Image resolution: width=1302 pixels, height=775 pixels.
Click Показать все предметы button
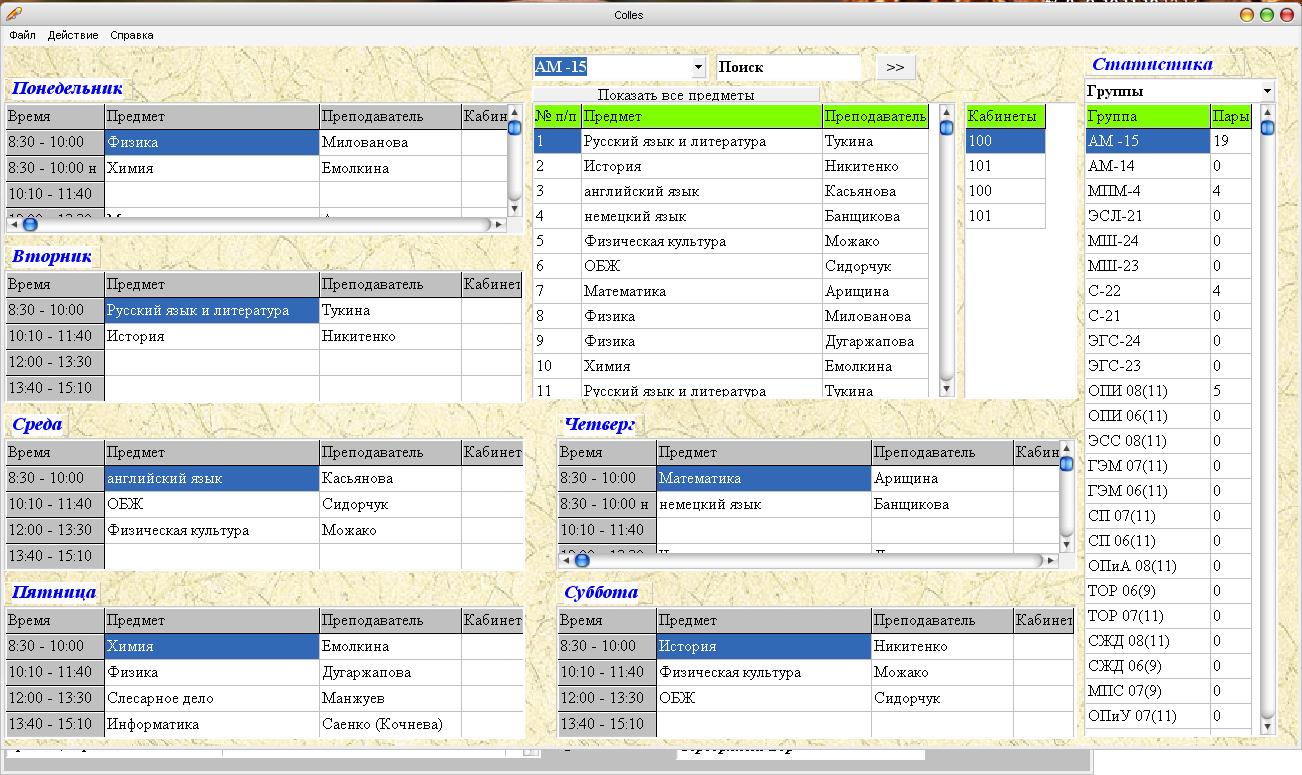point(676,95)
